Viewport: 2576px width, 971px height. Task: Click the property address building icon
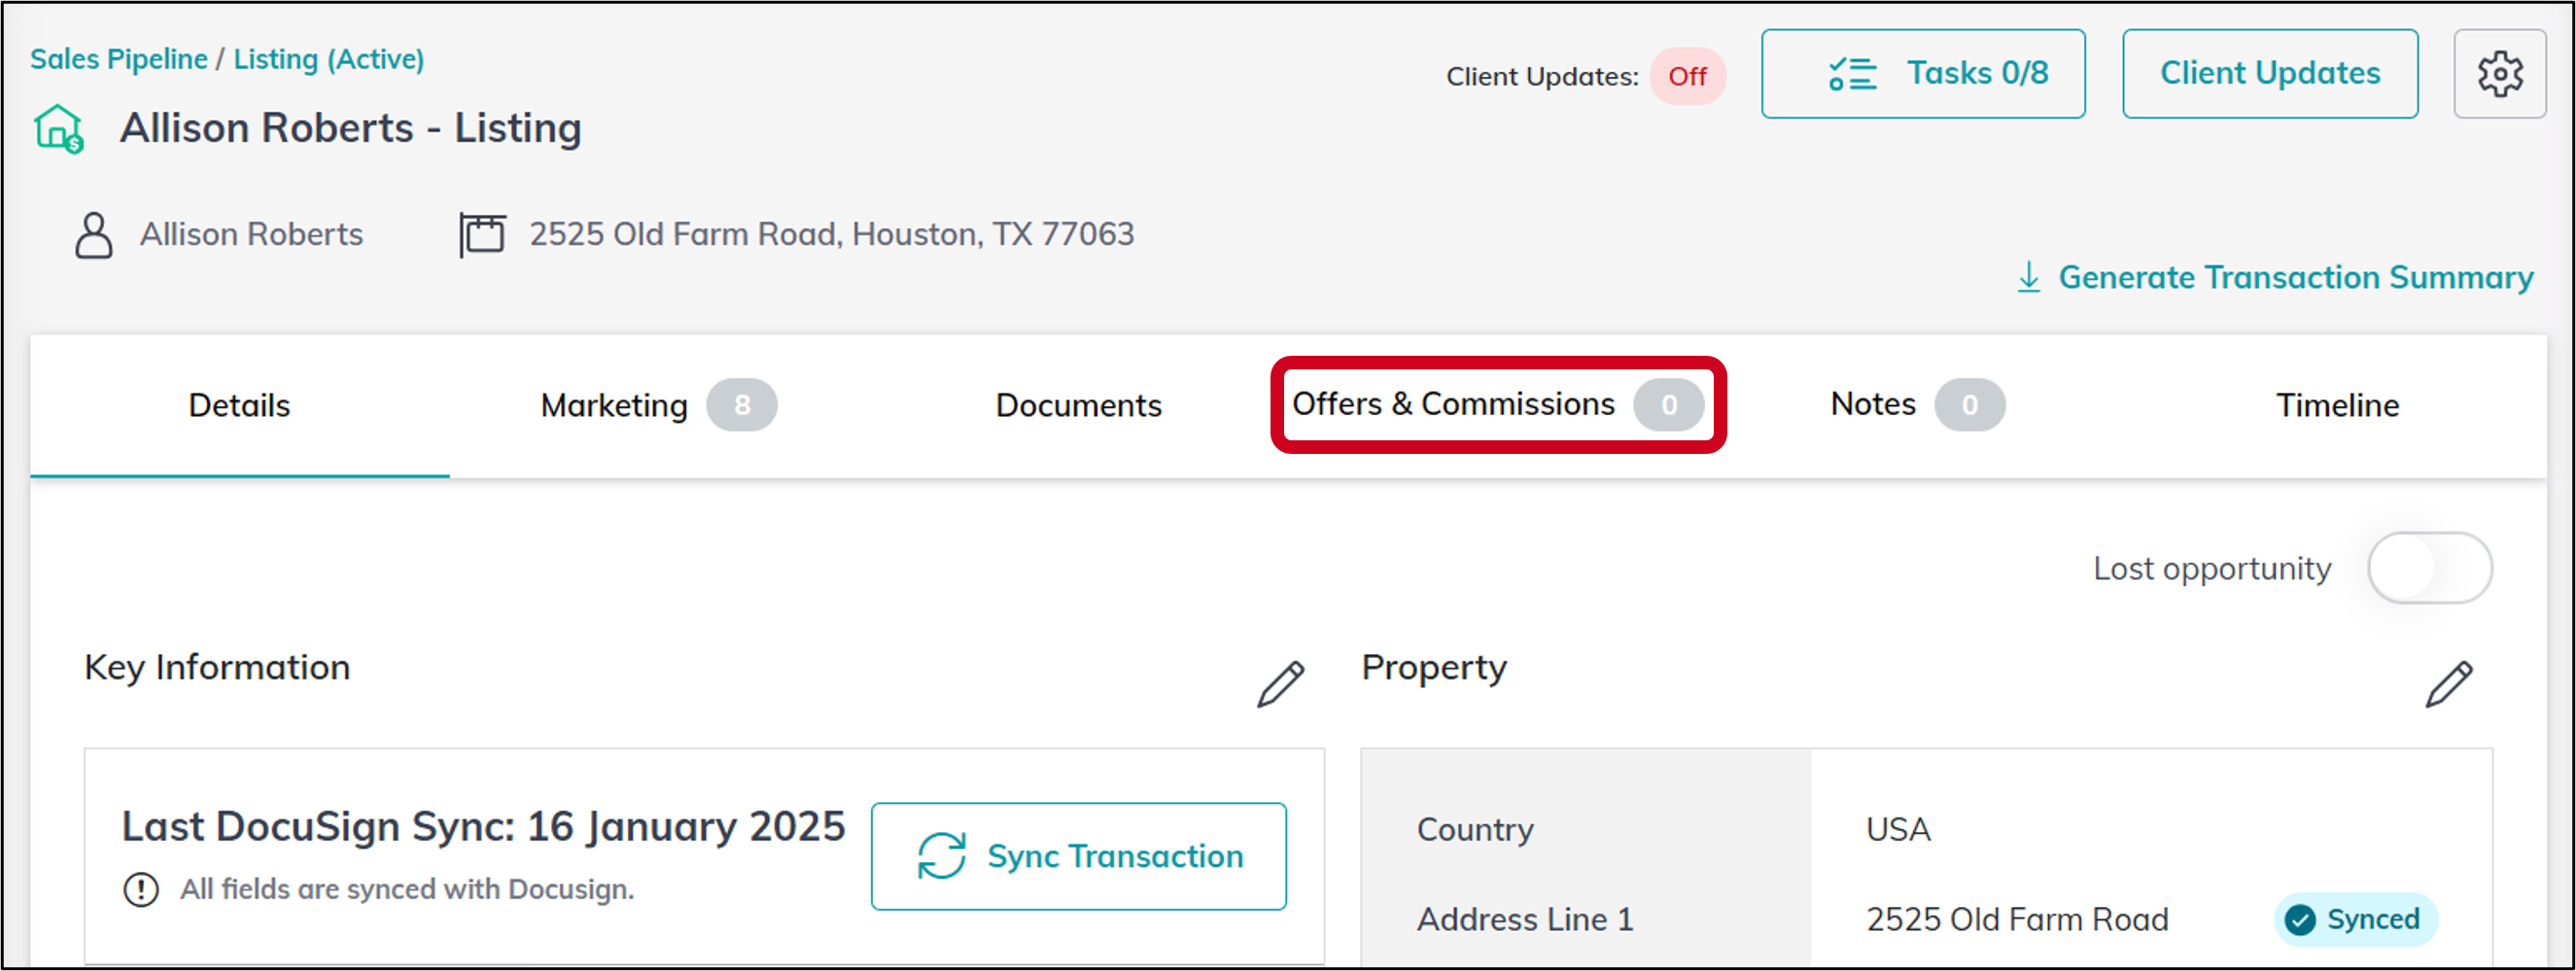coord(482,235)
